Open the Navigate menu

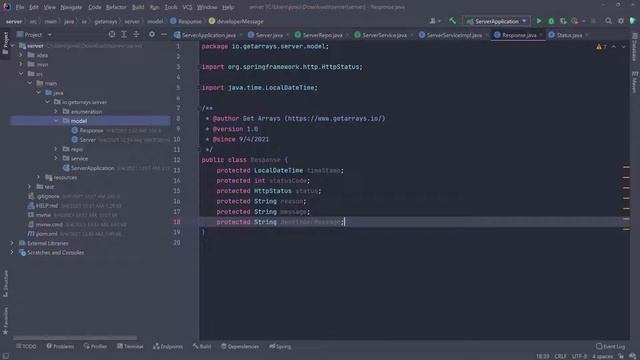(x=71, y=7)
